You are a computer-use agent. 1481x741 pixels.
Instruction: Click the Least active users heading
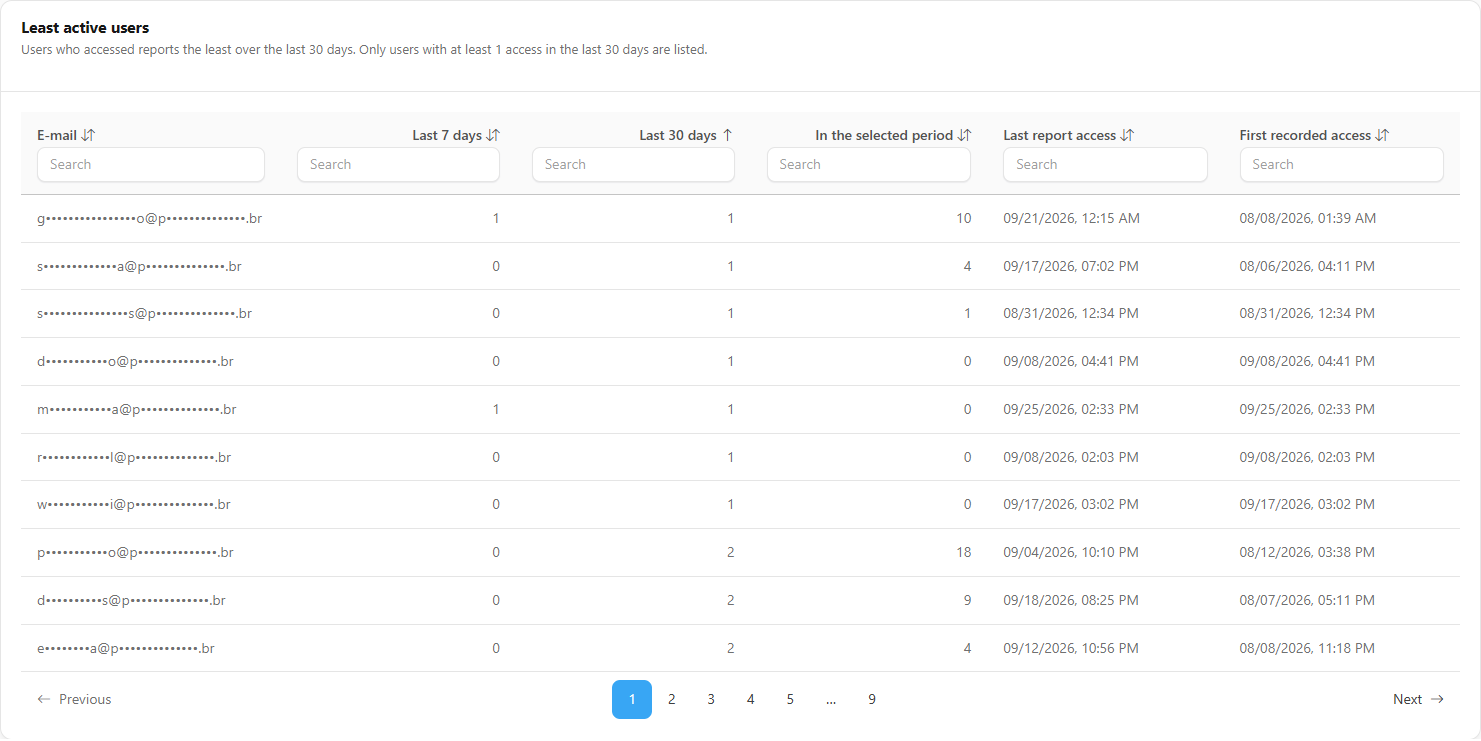(x=85, y=28)
